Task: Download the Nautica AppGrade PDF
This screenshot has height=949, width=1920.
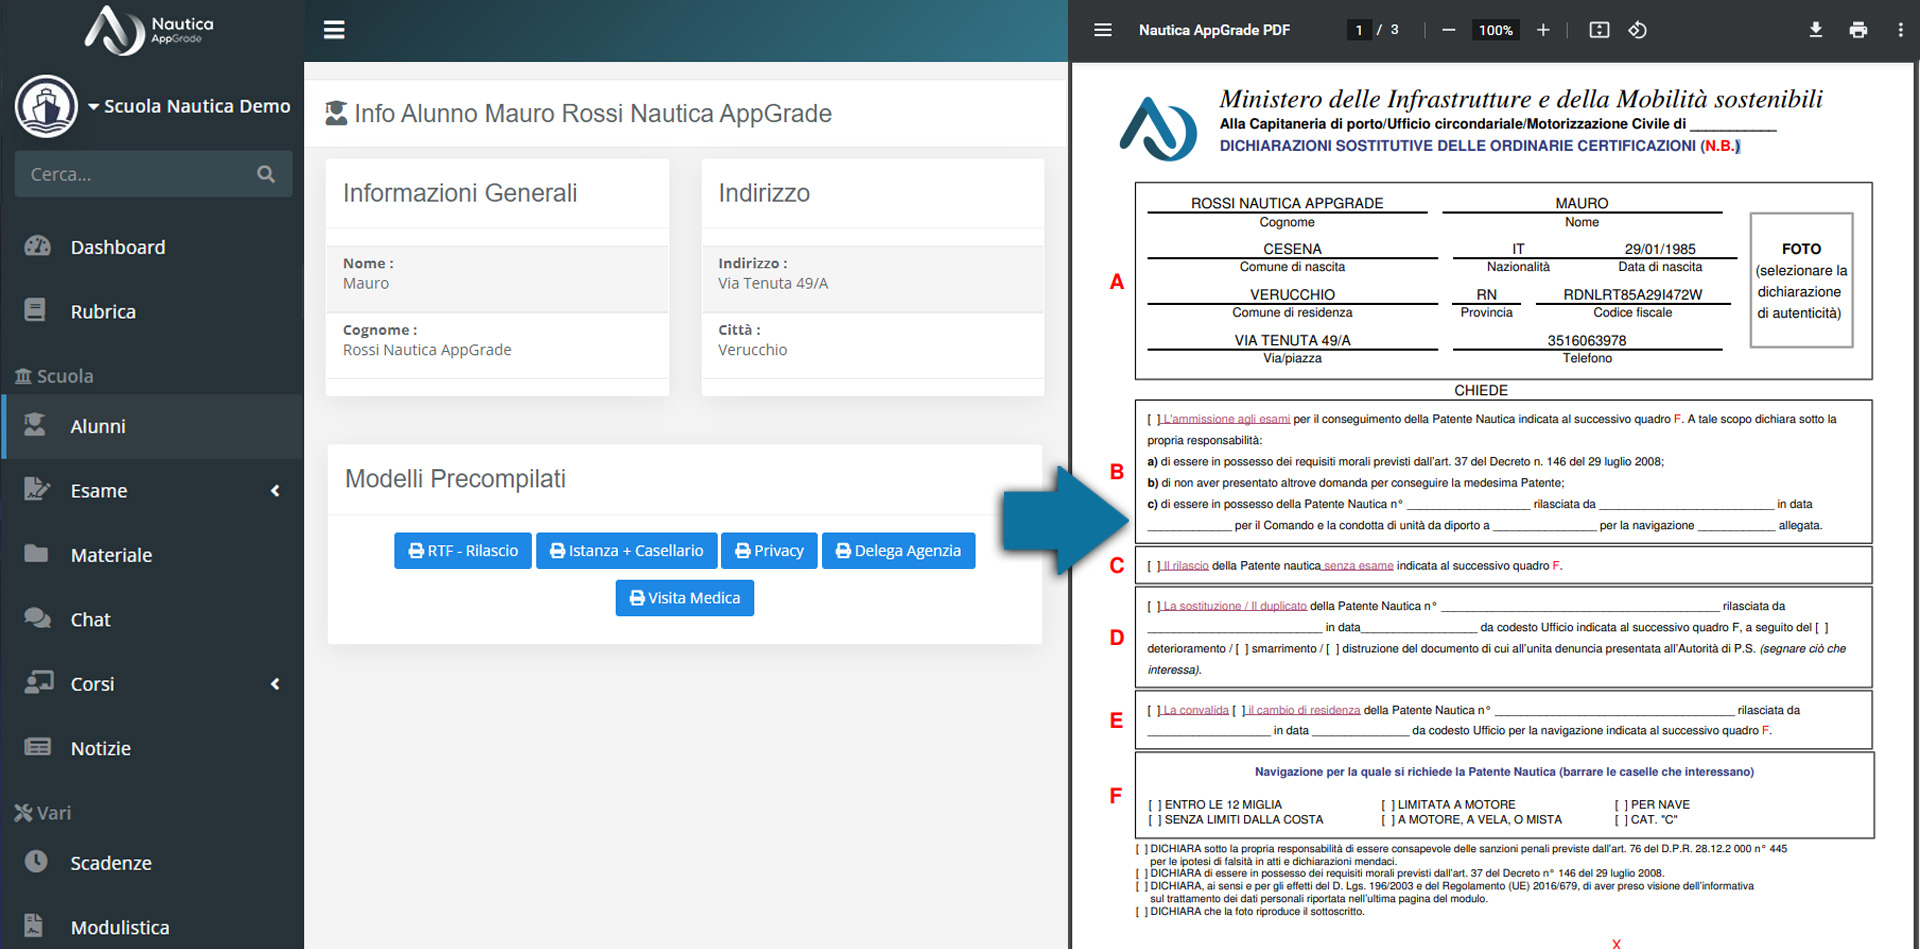Action: click(1816, 30)
